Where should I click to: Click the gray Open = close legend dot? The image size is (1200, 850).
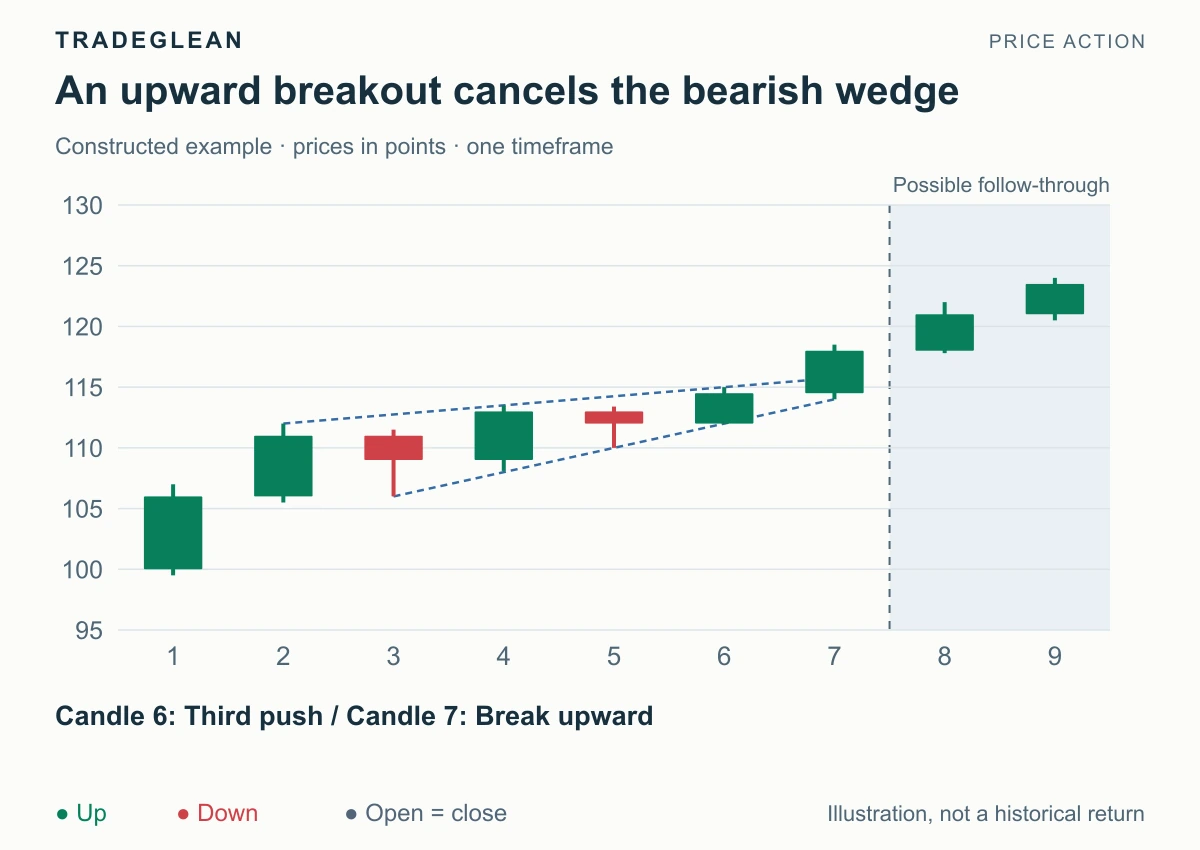[351, 814]
